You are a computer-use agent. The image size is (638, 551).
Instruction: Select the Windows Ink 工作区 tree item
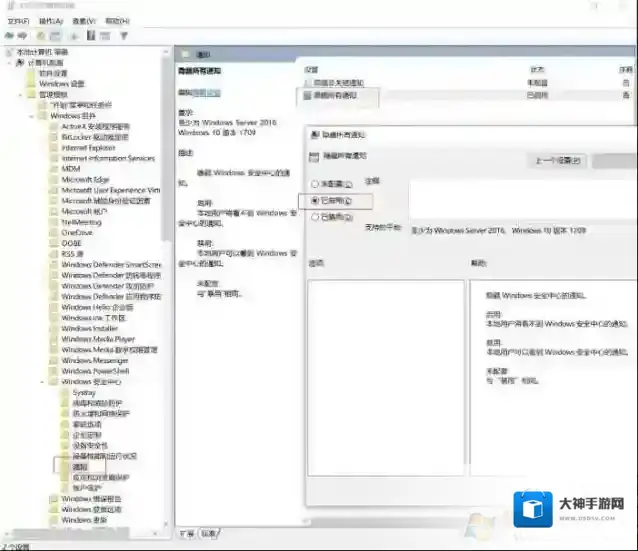94,318
